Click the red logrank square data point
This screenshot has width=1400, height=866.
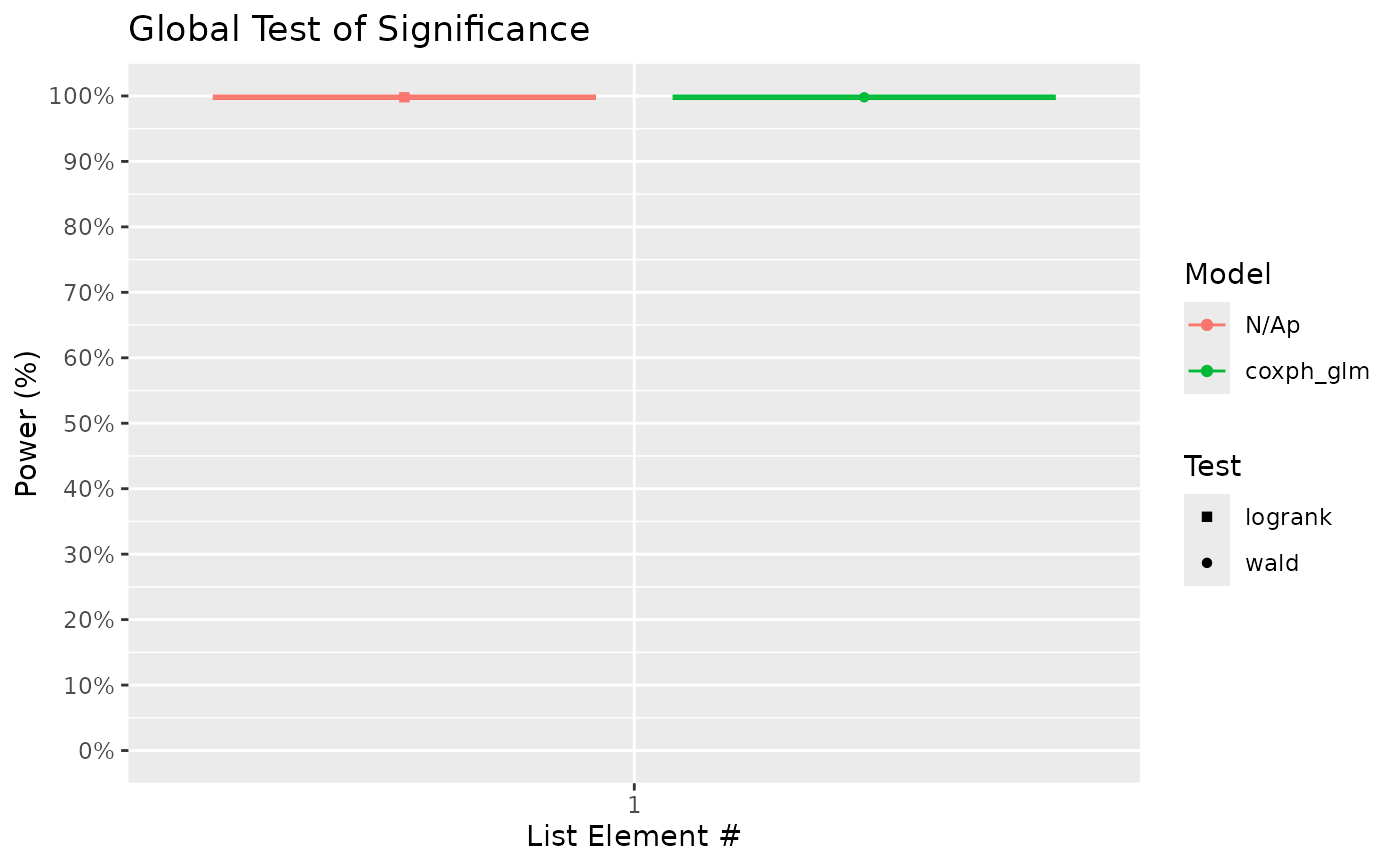click(x=404, y=97)
